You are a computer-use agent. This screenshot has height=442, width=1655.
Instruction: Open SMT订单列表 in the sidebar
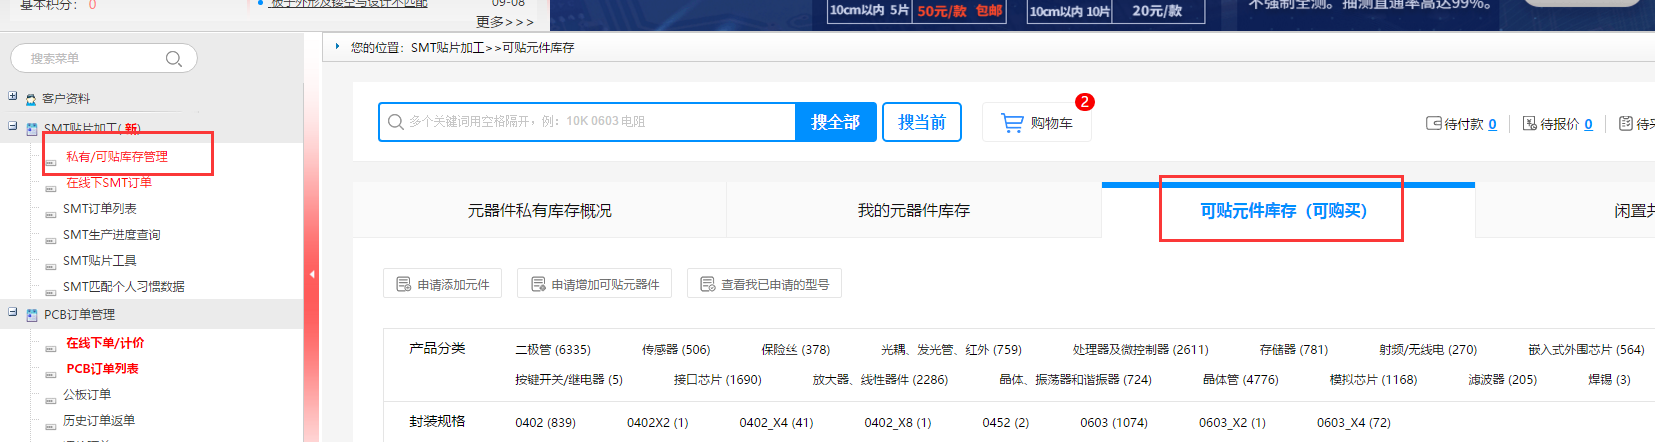click(100, 209)
